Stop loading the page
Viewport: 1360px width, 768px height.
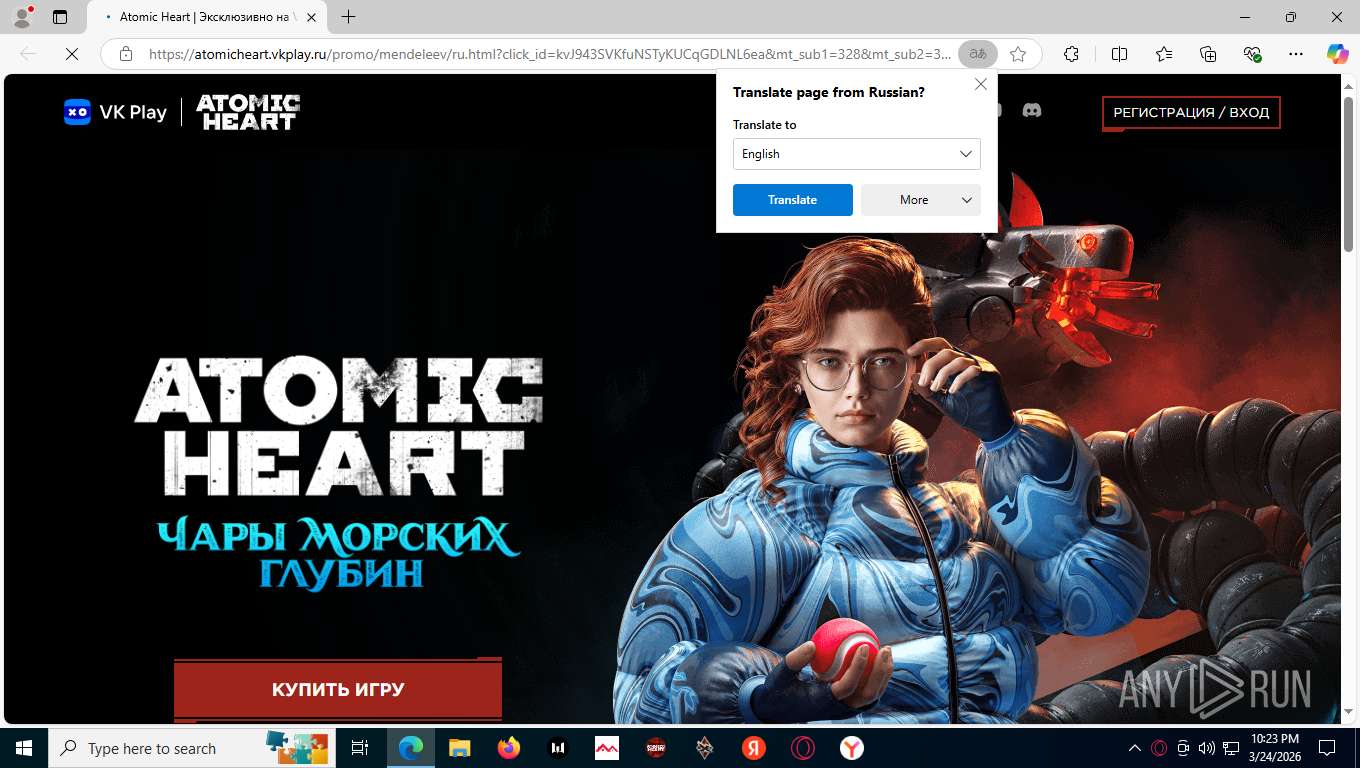click(x=72, y=54)
